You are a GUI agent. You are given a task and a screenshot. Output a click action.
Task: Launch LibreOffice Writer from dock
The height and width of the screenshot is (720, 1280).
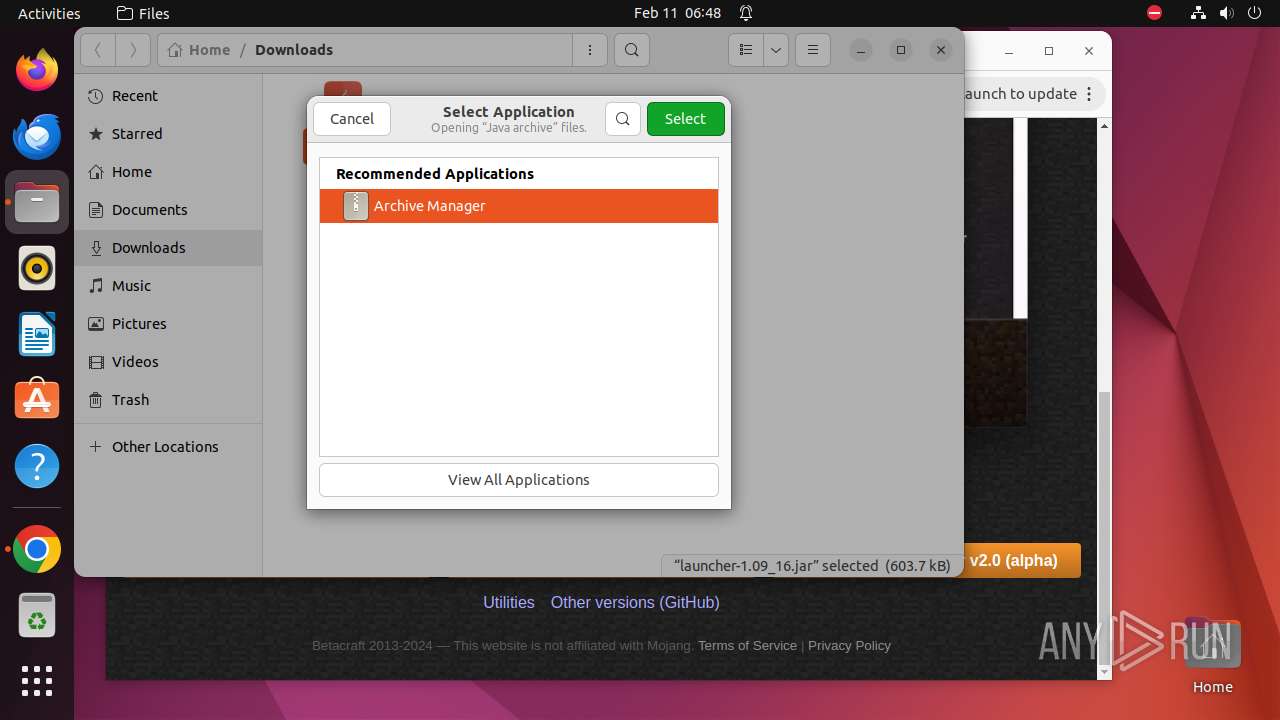click(37, 335)
